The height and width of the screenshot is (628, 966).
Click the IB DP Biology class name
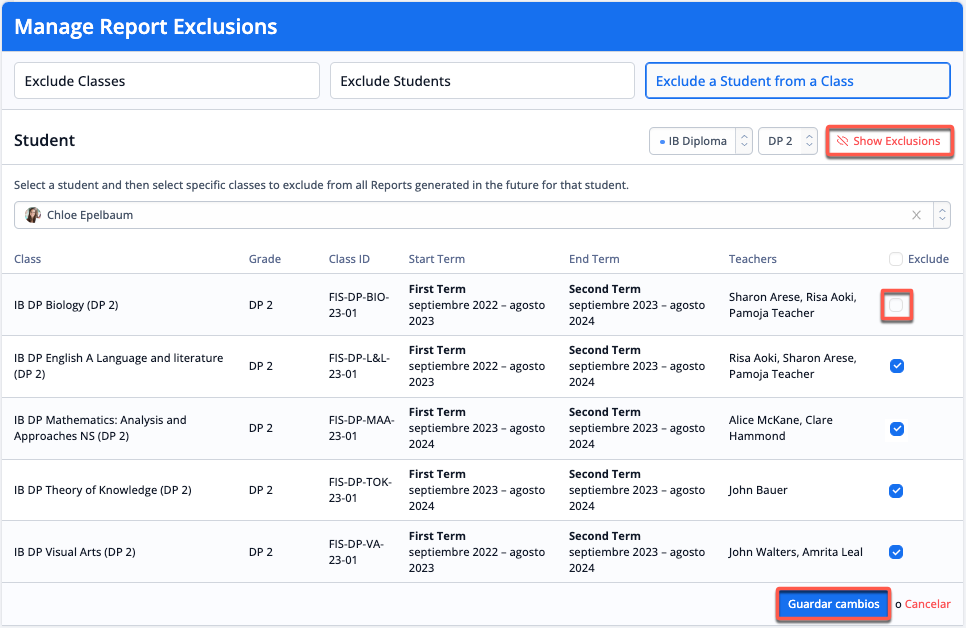tap(66, 305)
